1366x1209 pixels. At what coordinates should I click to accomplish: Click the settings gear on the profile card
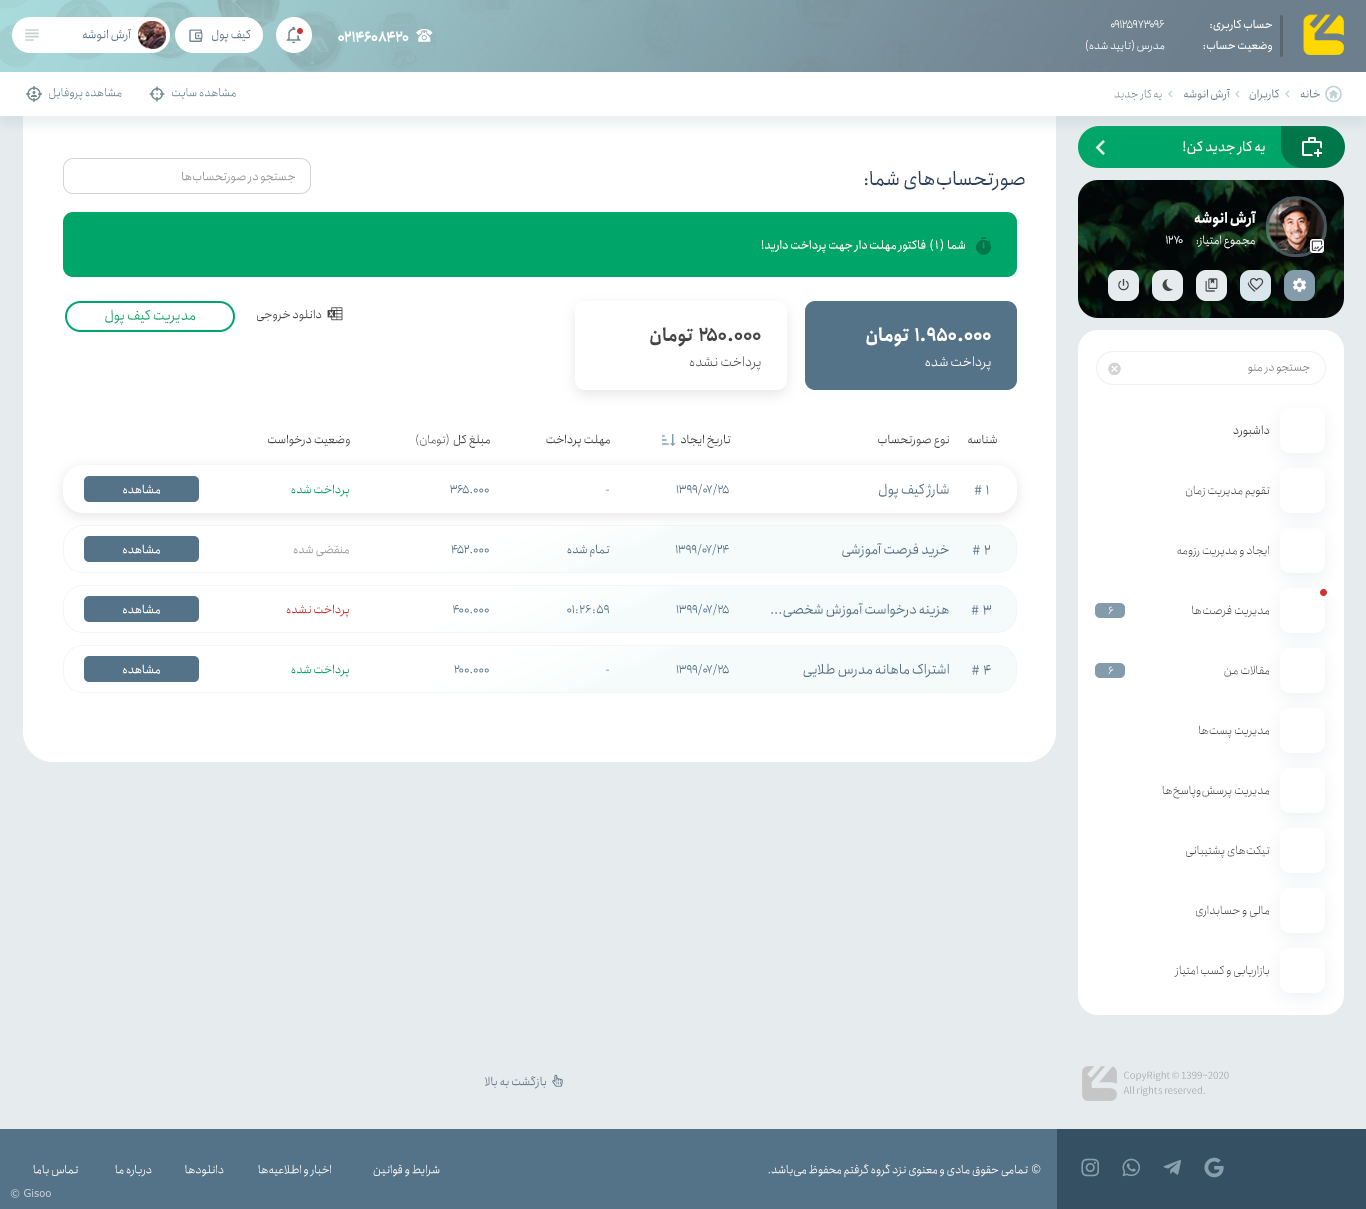1299,285
